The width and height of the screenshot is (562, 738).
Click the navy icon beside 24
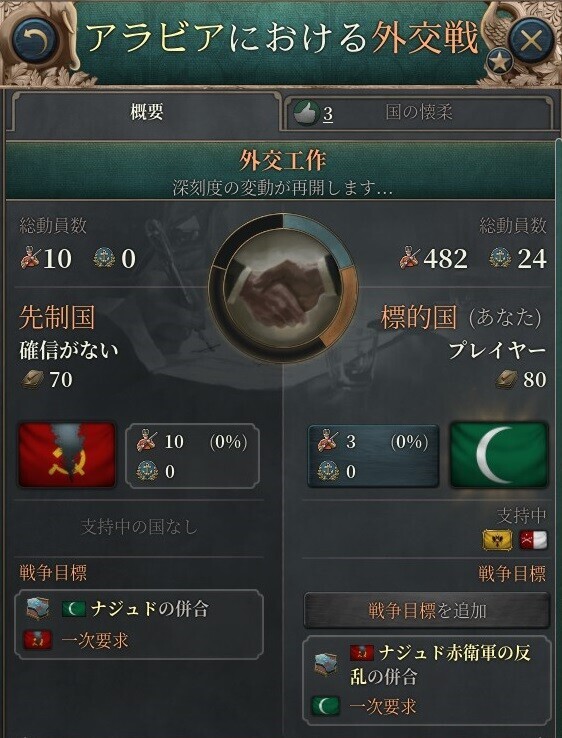pos(500,258)
